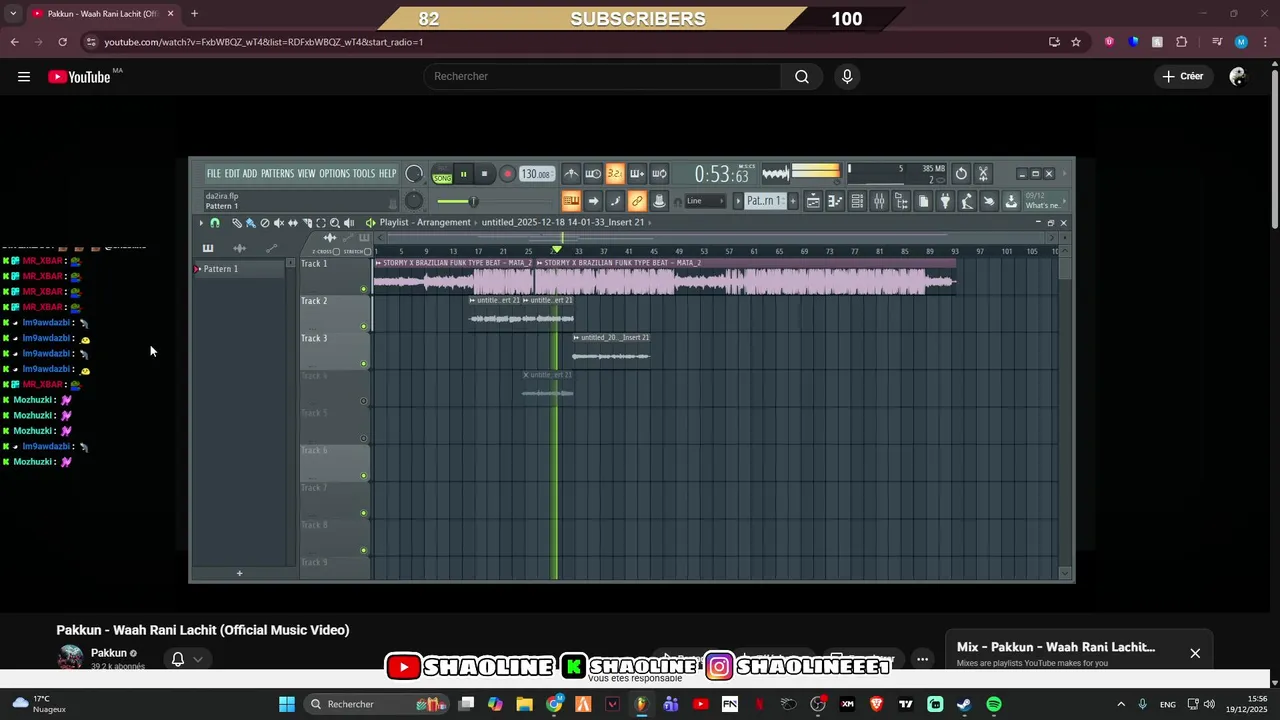Click the one-click audio recording scissors icon
This screenshot has width=1280, height=720.
[x=983, y=174]
